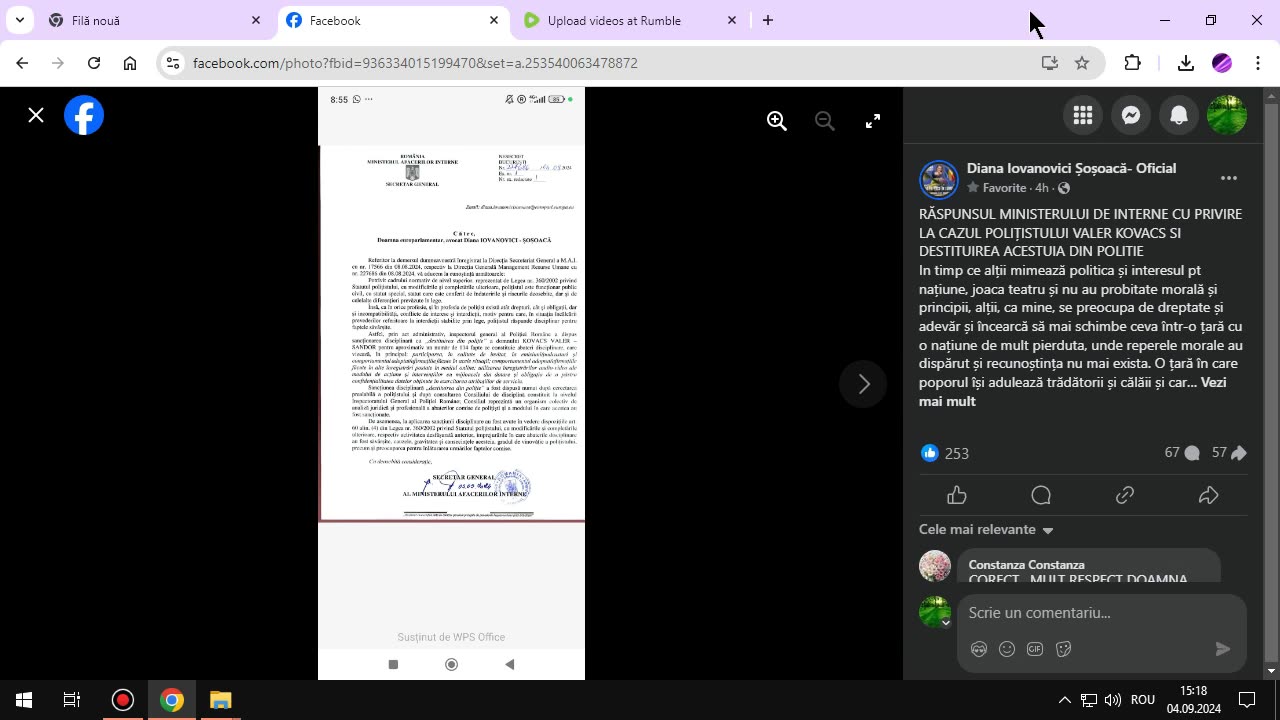The height and width of the screenshot is (720, 1280).
Task: Open a new browser tab
Action: coord(768,20)
